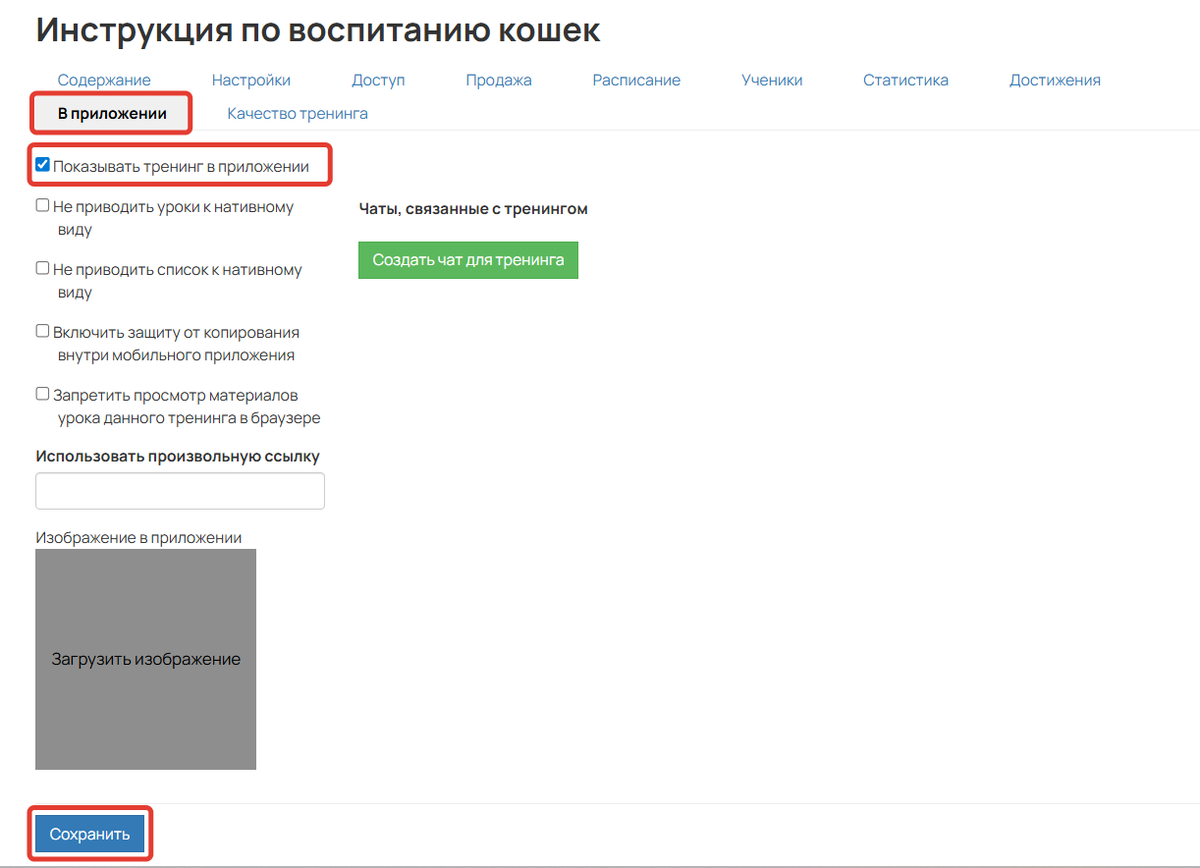The image size is (1200, 868).
Task: Select the Доступ tab
Action: point(378,79)
